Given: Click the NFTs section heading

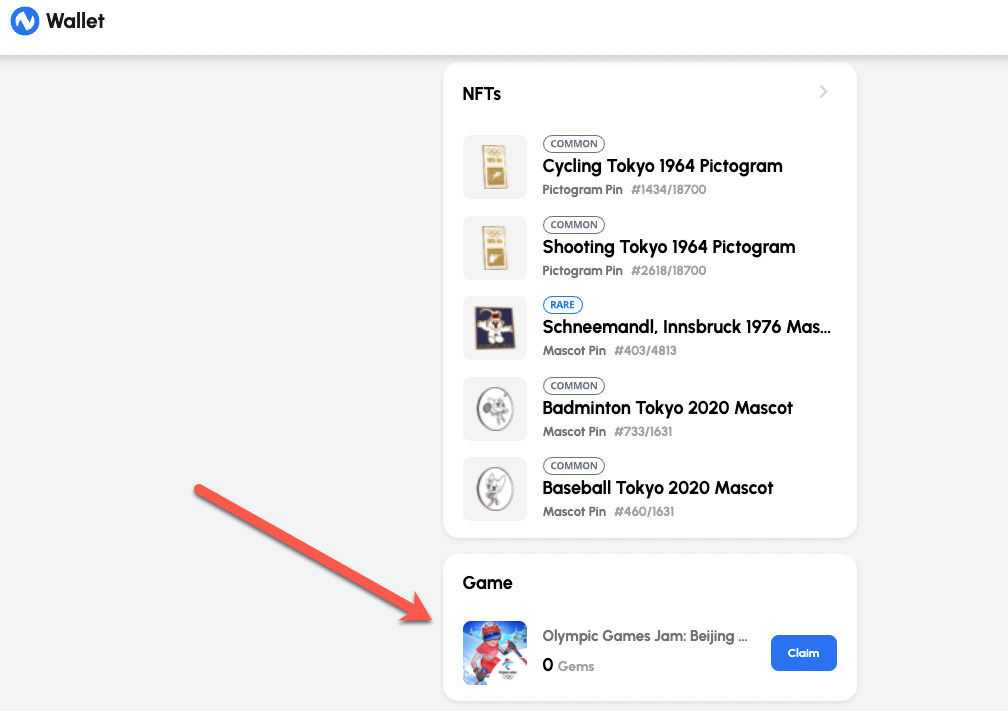Looking at the screenshot, I should (x=482, y=94).
